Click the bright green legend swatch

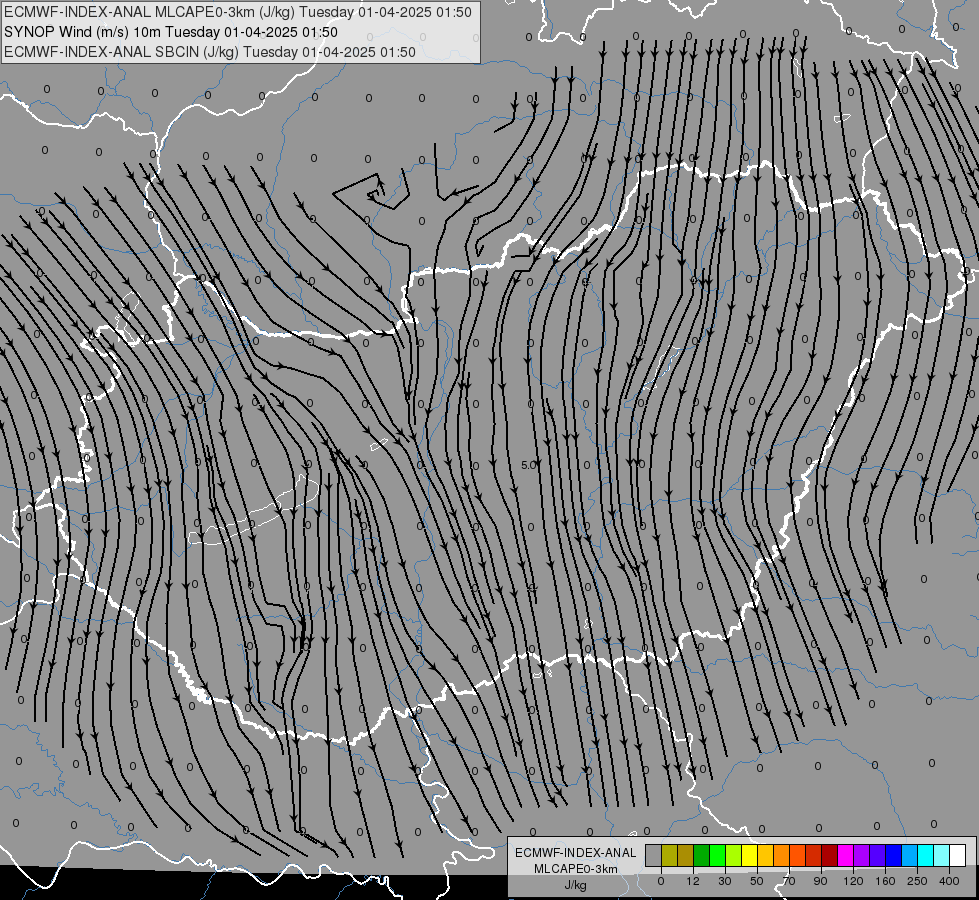[x=717, y=856]
